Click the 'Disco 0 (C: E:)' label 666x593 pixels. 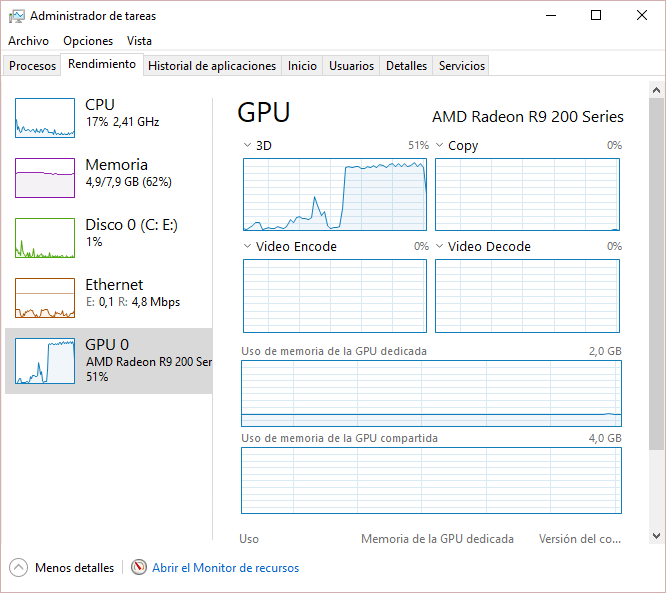(x=131, y=224)
